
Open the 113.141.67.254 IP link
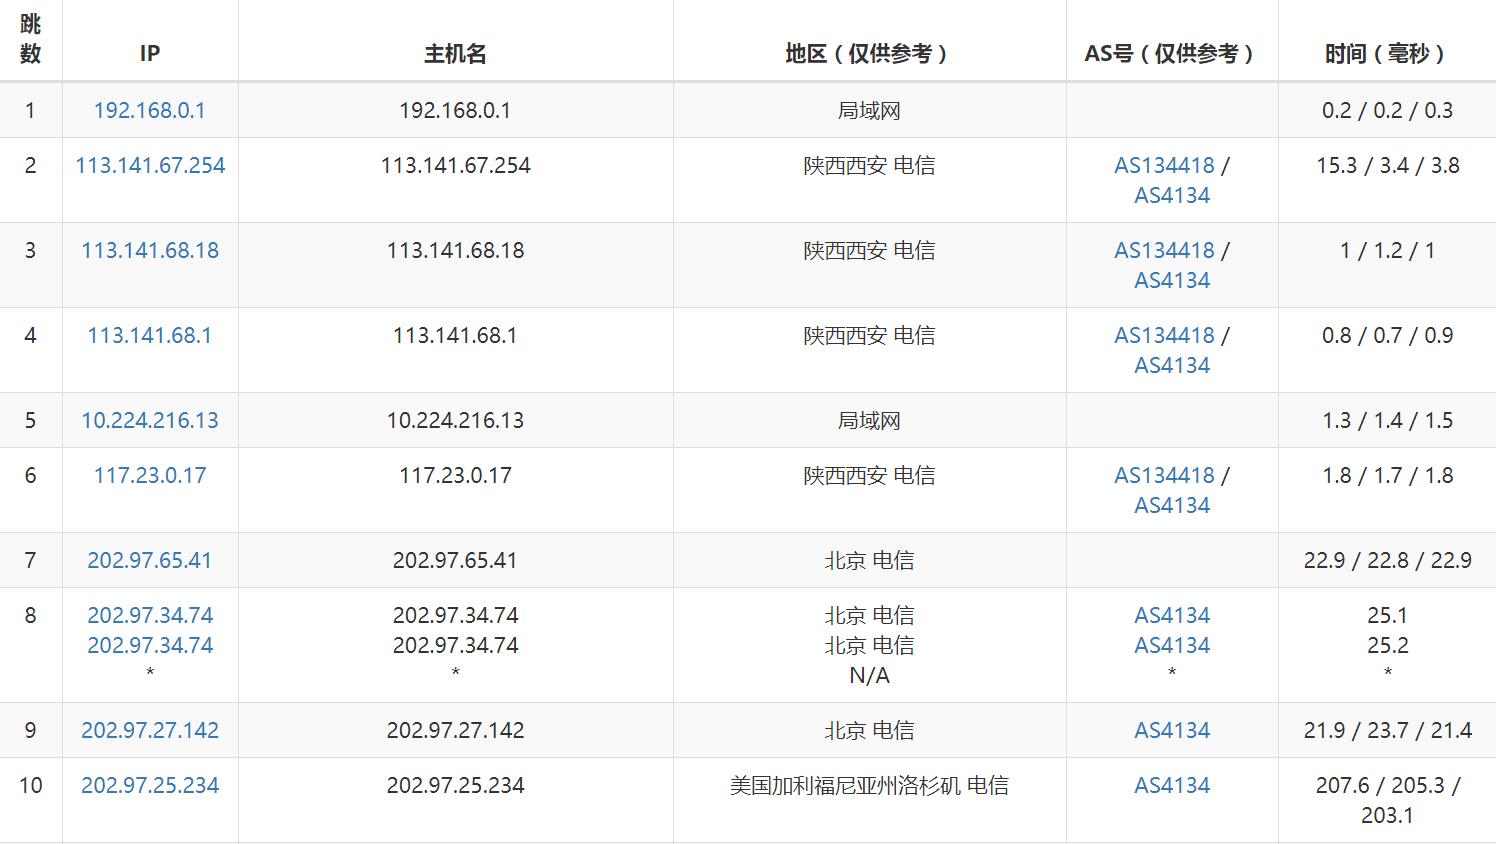[x=150, y=165]
